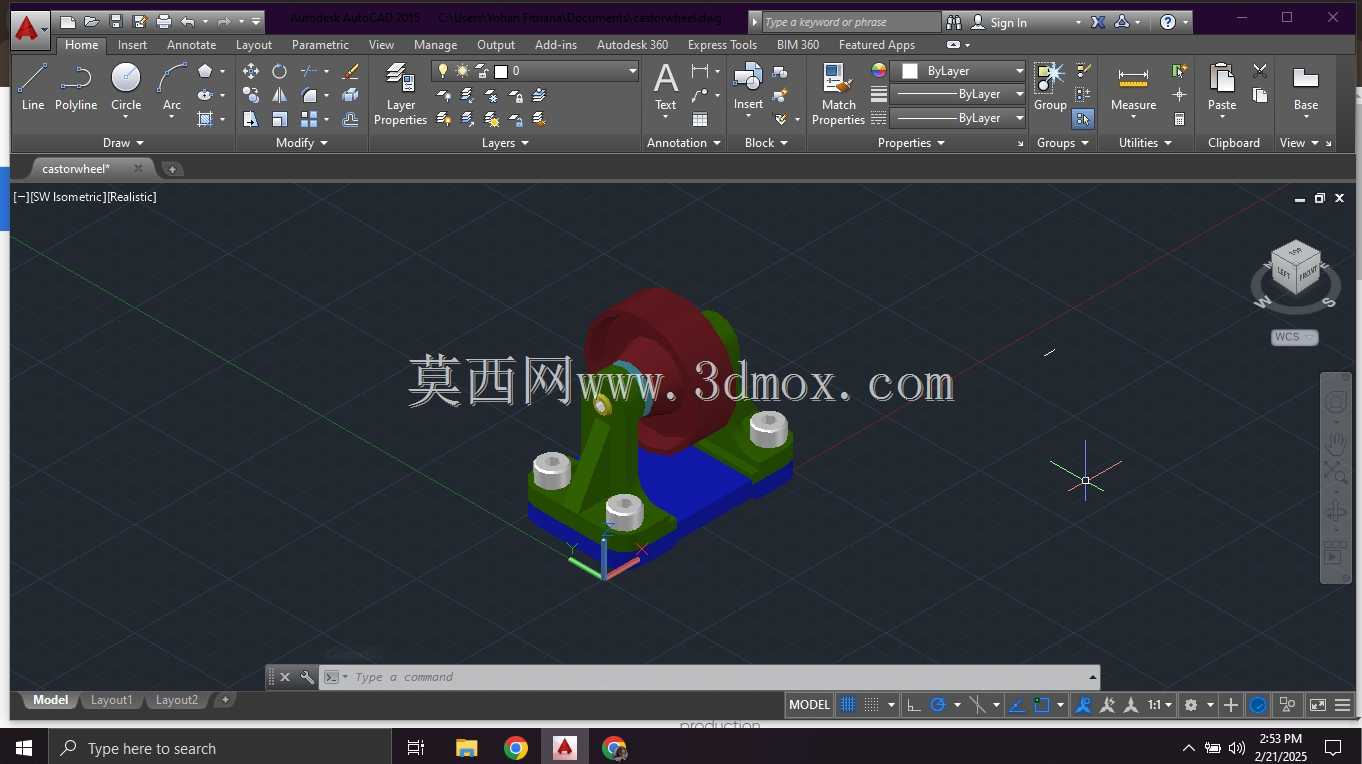Click the object color wheel swatch icon

coord(878,71)
